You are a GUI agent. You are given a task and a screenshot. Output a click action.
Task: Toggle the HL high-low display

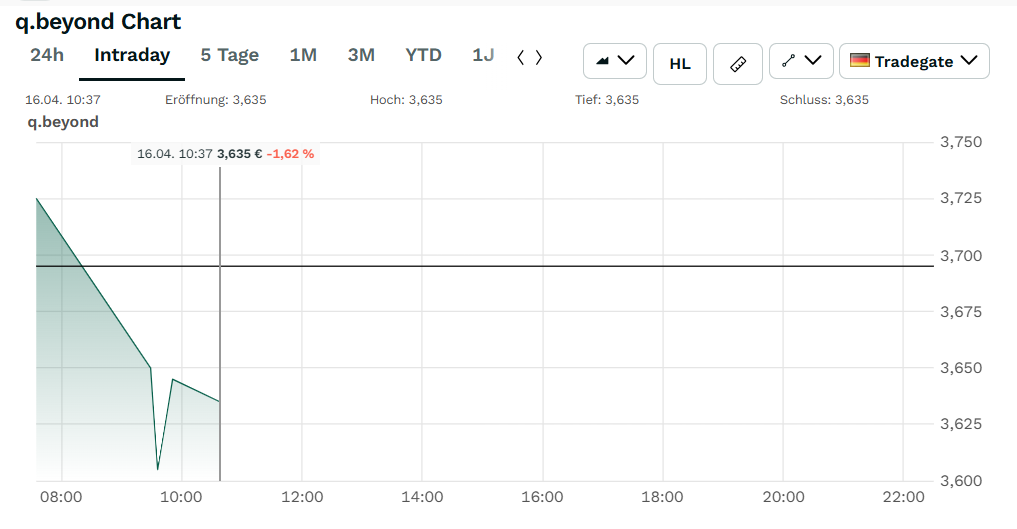[x=679, y=63]
